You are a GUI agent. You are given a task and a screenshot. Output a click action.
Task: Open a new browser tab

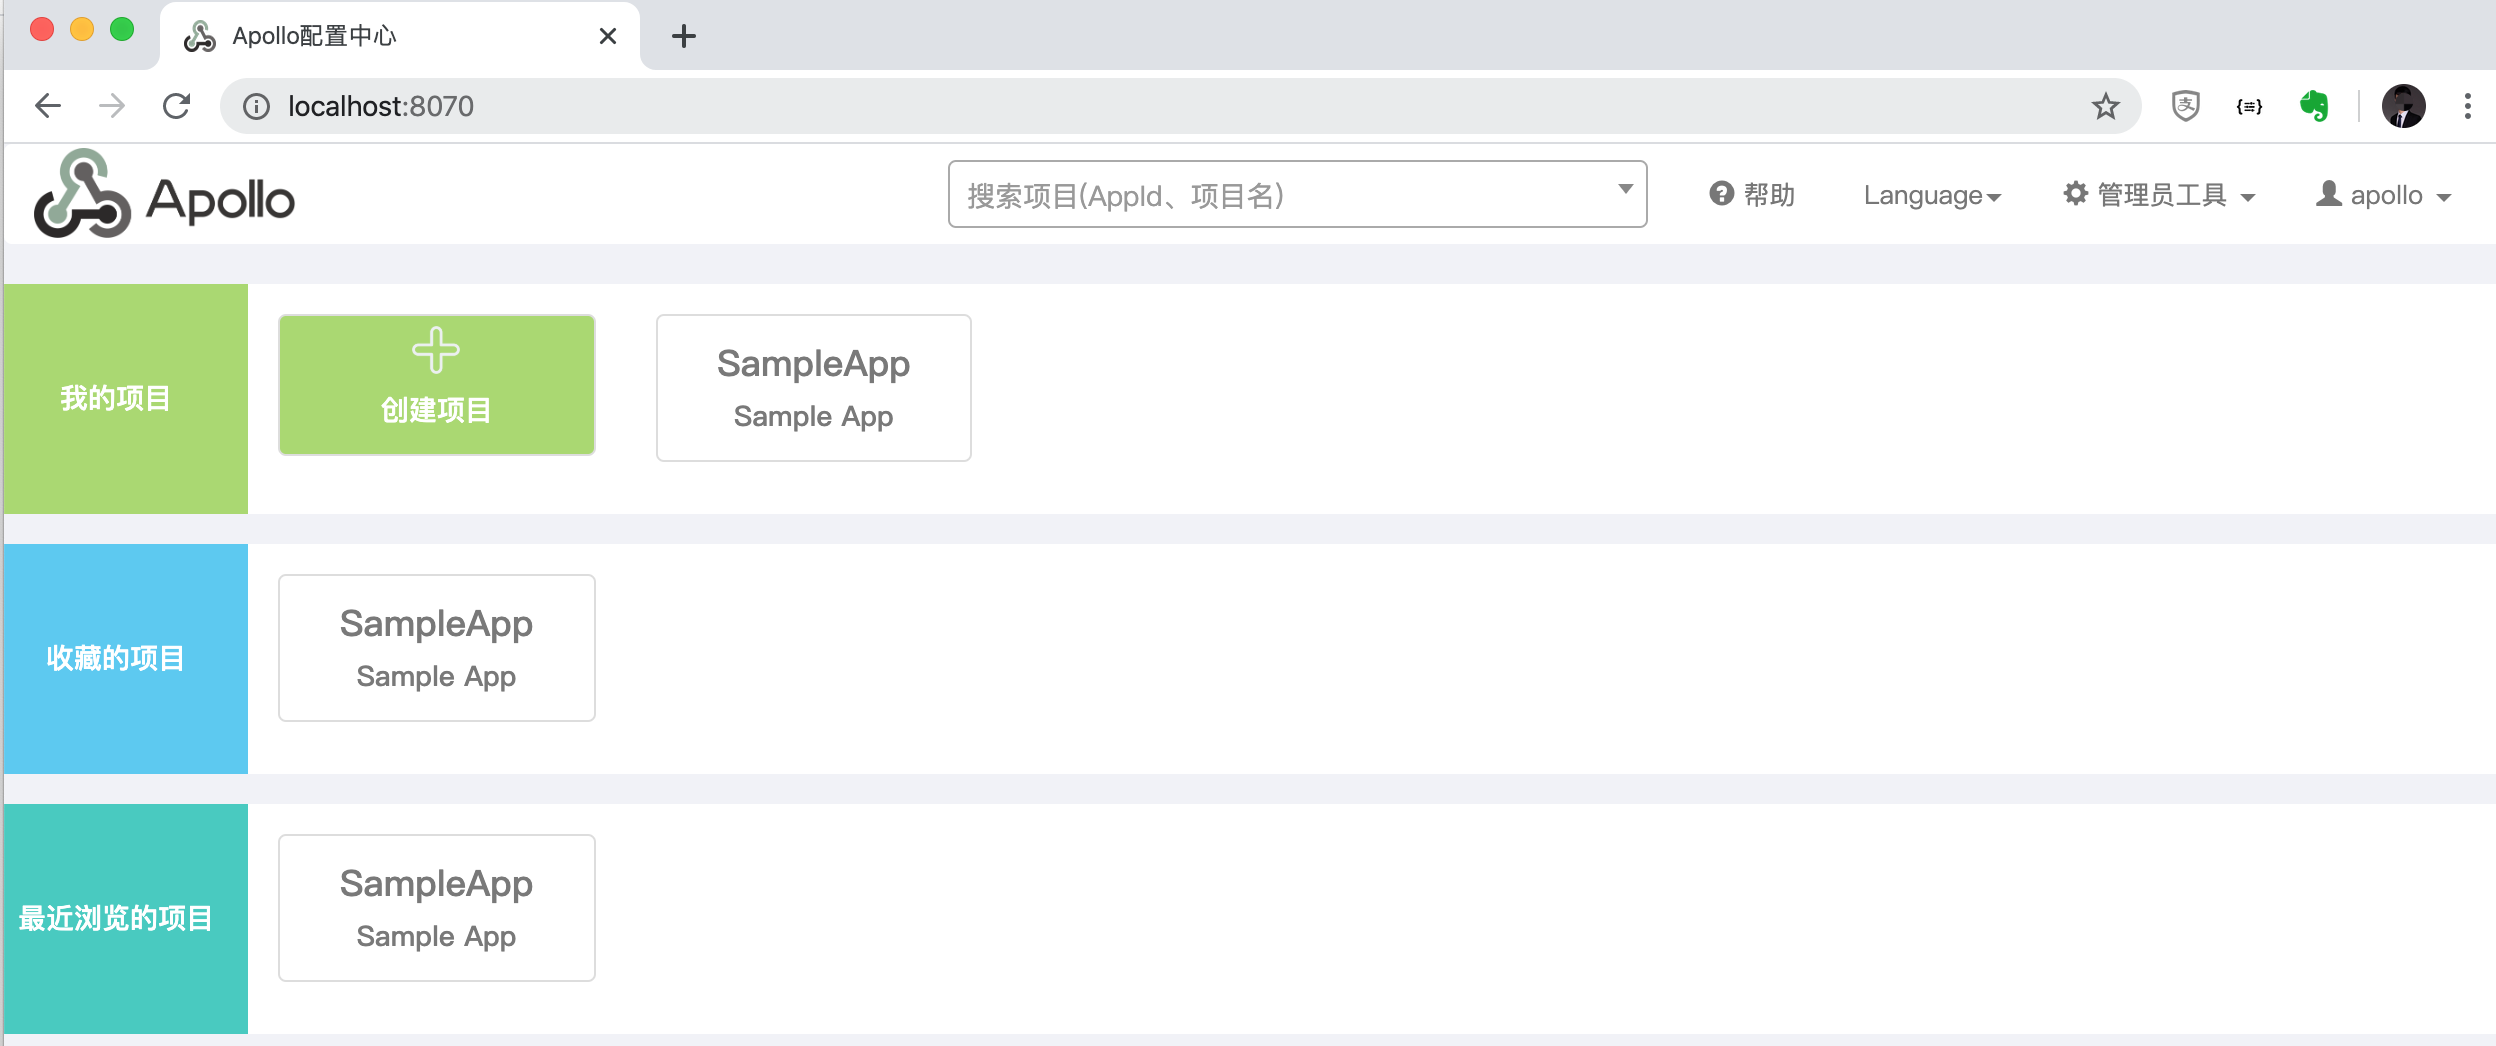point(684,36)
